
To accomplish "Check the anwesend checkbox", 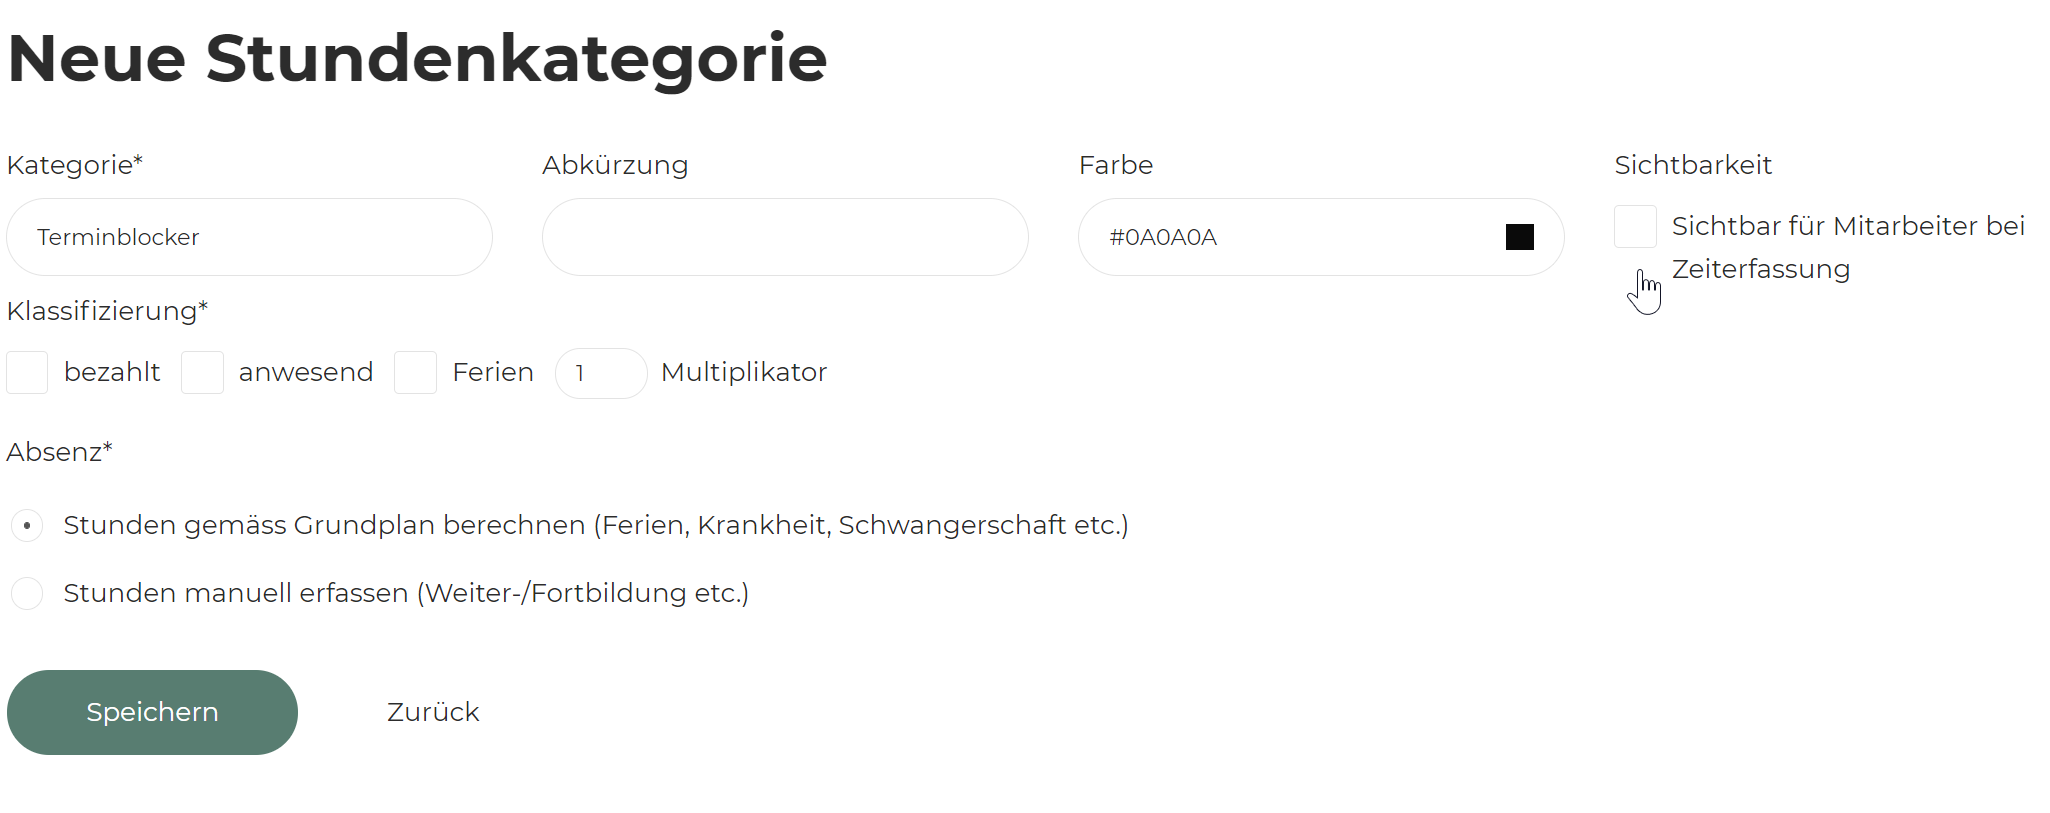I will point(202,373).
